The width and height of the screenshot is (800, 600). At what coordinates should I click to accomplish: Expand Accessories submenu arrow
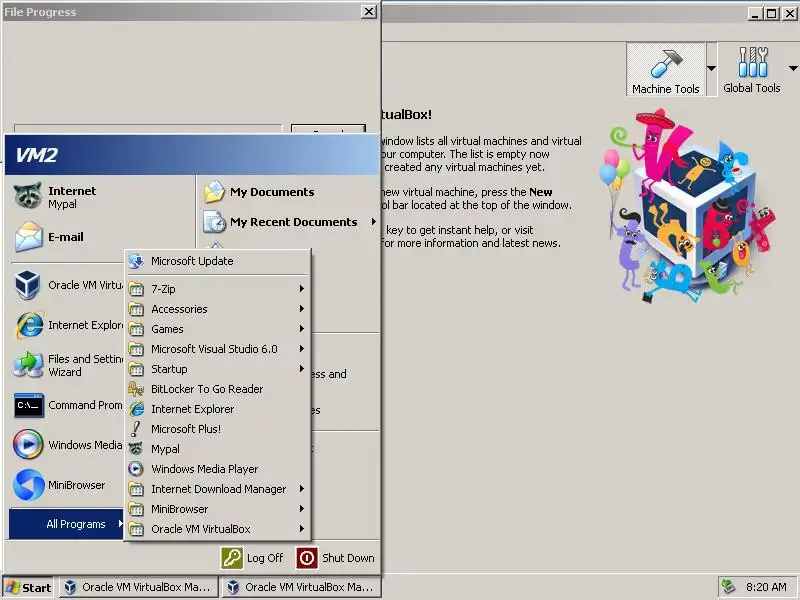pos(302,309)
